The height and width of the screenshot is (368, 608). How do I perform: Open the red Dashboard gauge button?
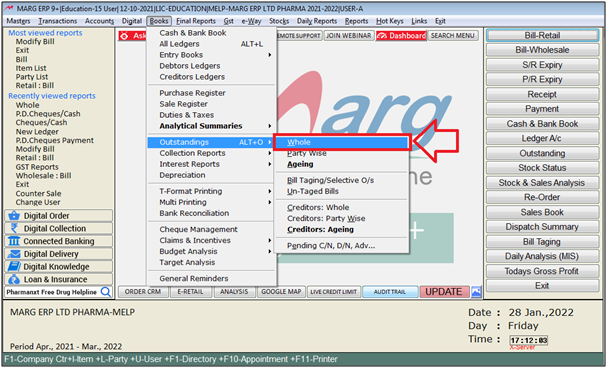click(x=401, y=36)
